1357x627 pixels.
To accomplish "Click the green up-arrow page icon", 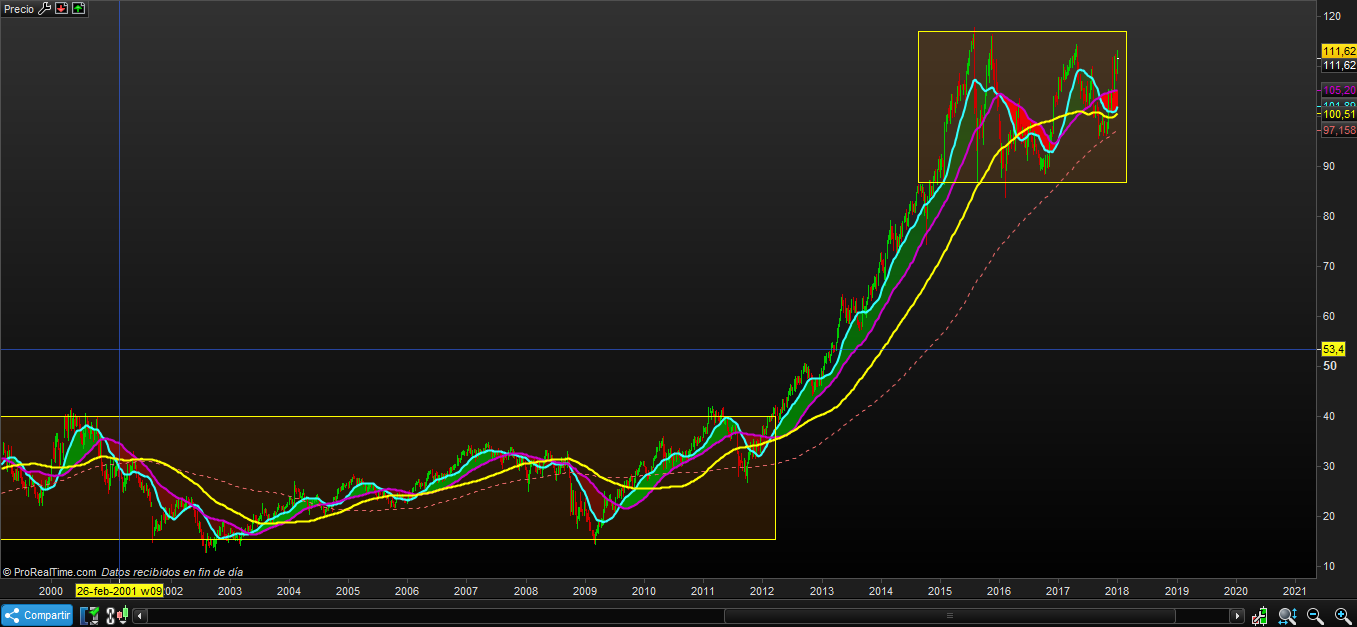I will point(78,8).
